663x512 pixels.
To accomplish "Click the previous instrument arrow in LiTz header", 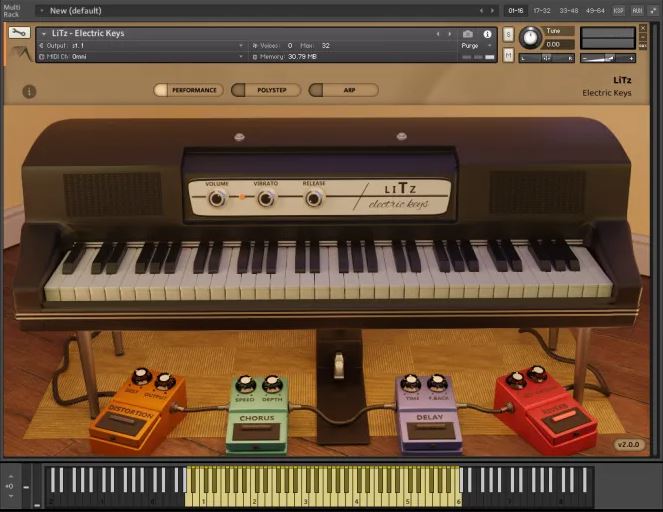I will pyautogui.click(x=438, y=34).
